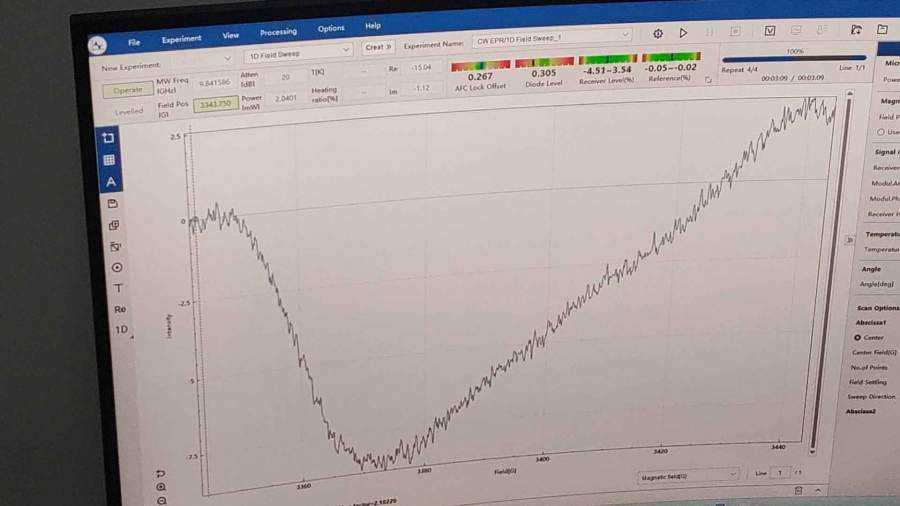
Task: Open the '1D Field Sweep' experiment dropdown
Action: pyautogui.click(x=299, y=49)
